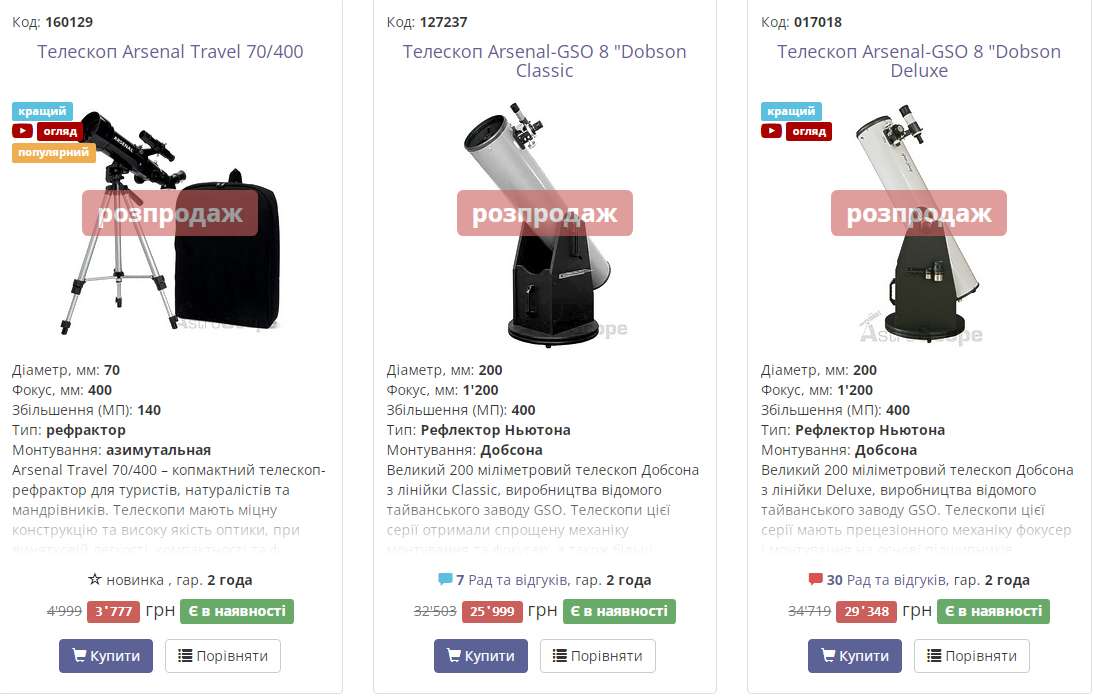Click the star novelty icon on Arsenal Travel
The height and width of the screenshot is (696, 1093).
(x=95, y=580)
